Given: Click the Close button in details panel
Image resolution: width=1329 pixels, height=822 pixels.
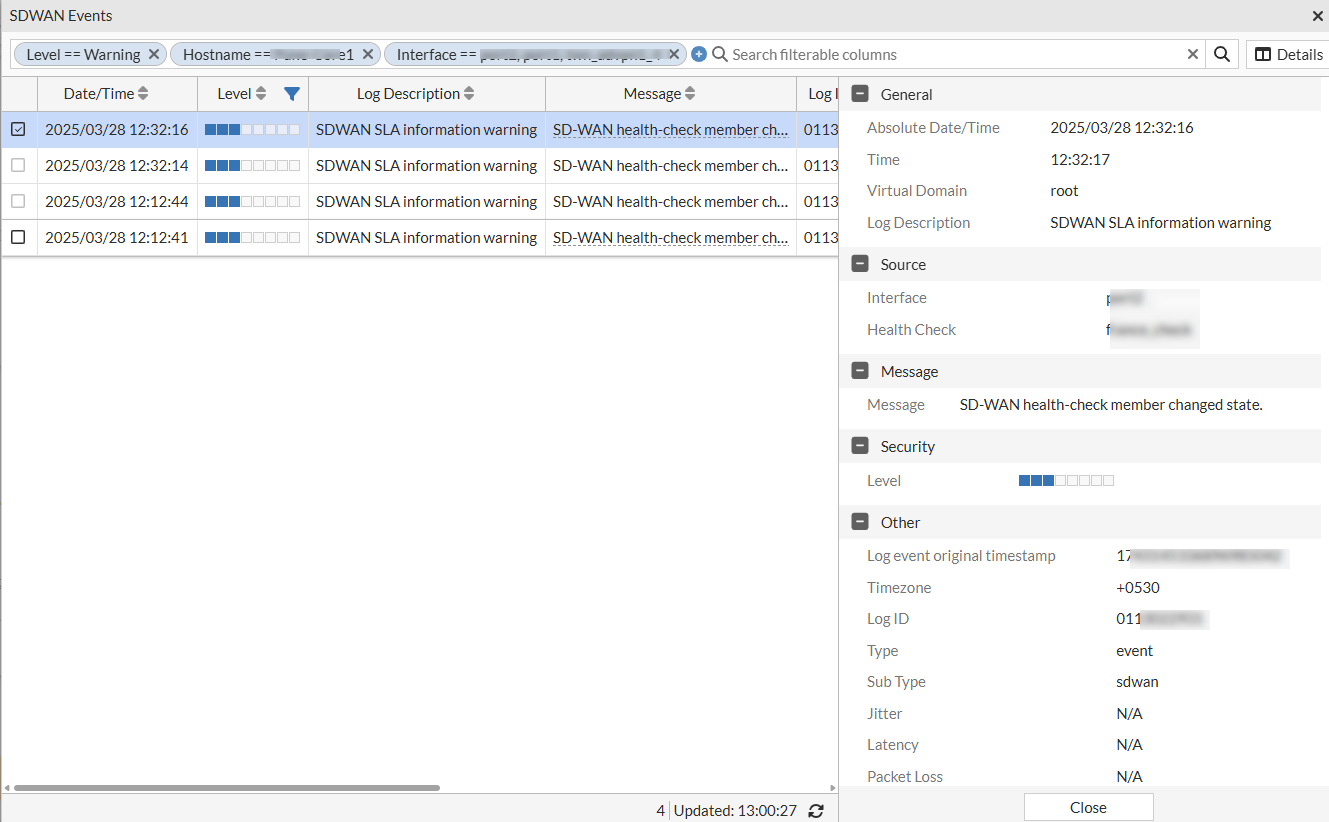Looking at the screenshot, I should tap(1088, 807).
